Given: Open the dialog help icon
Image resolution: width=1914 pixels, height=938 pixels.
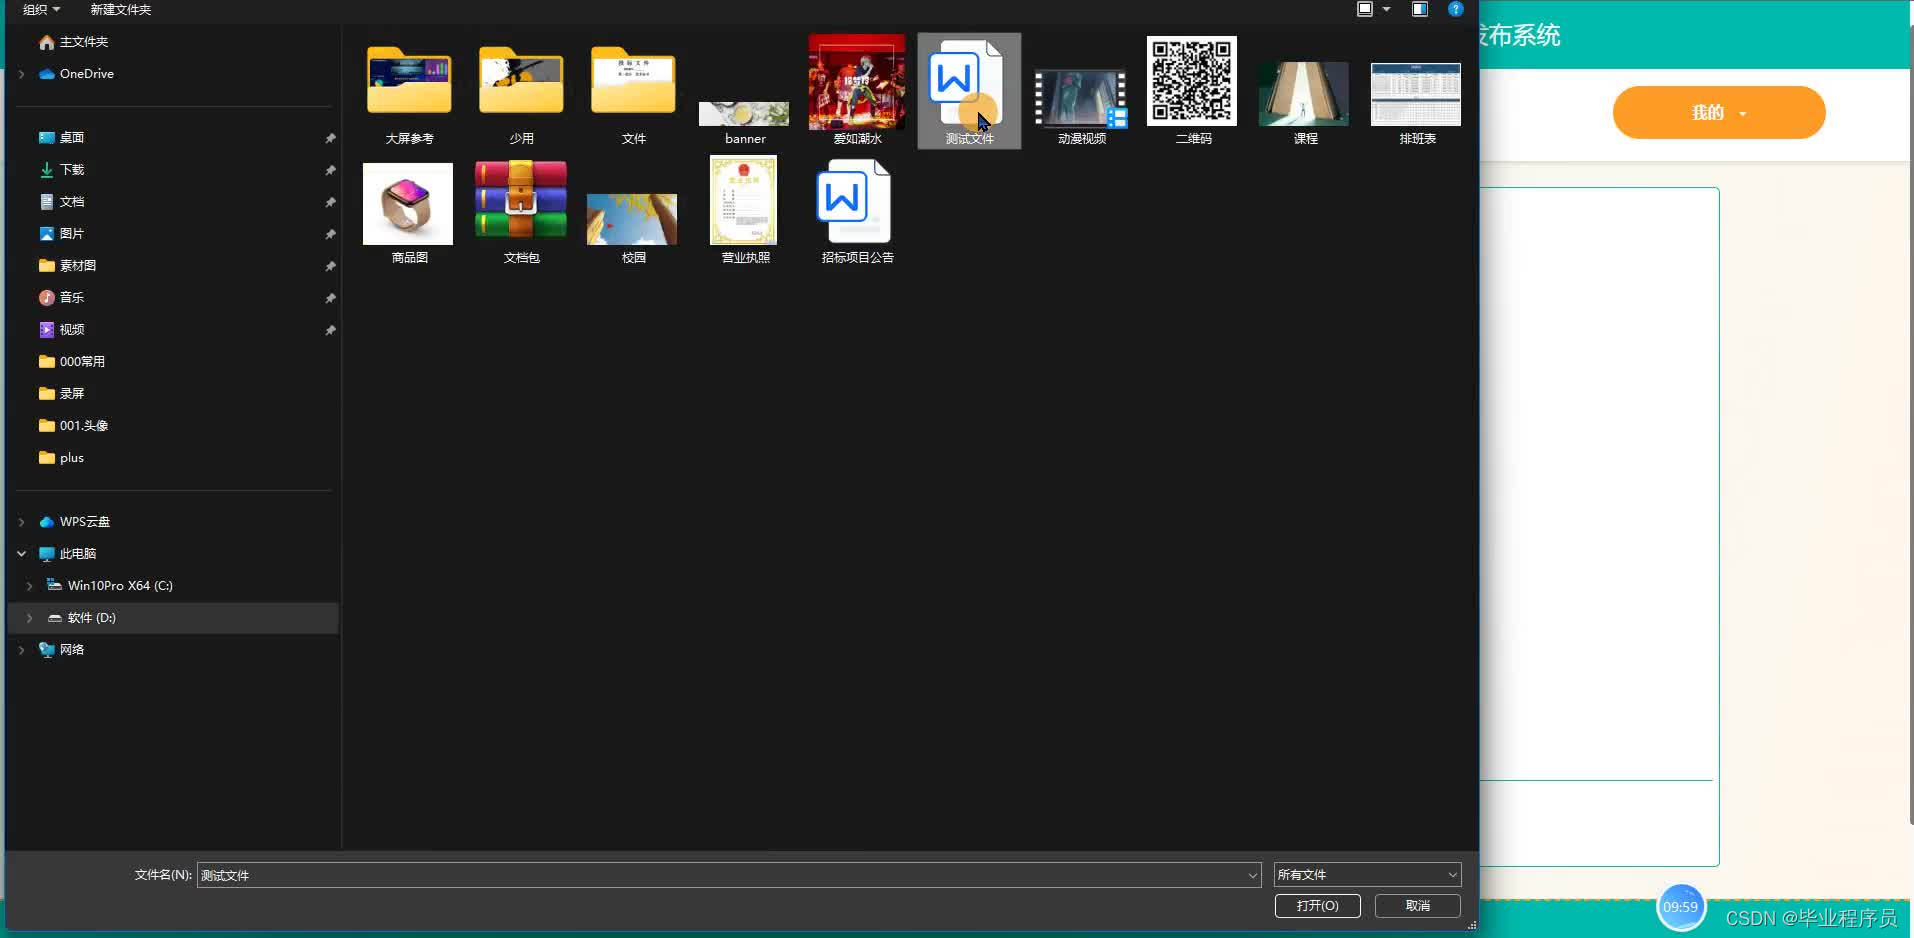Looking at the screenshot, I should (1456, 9).
